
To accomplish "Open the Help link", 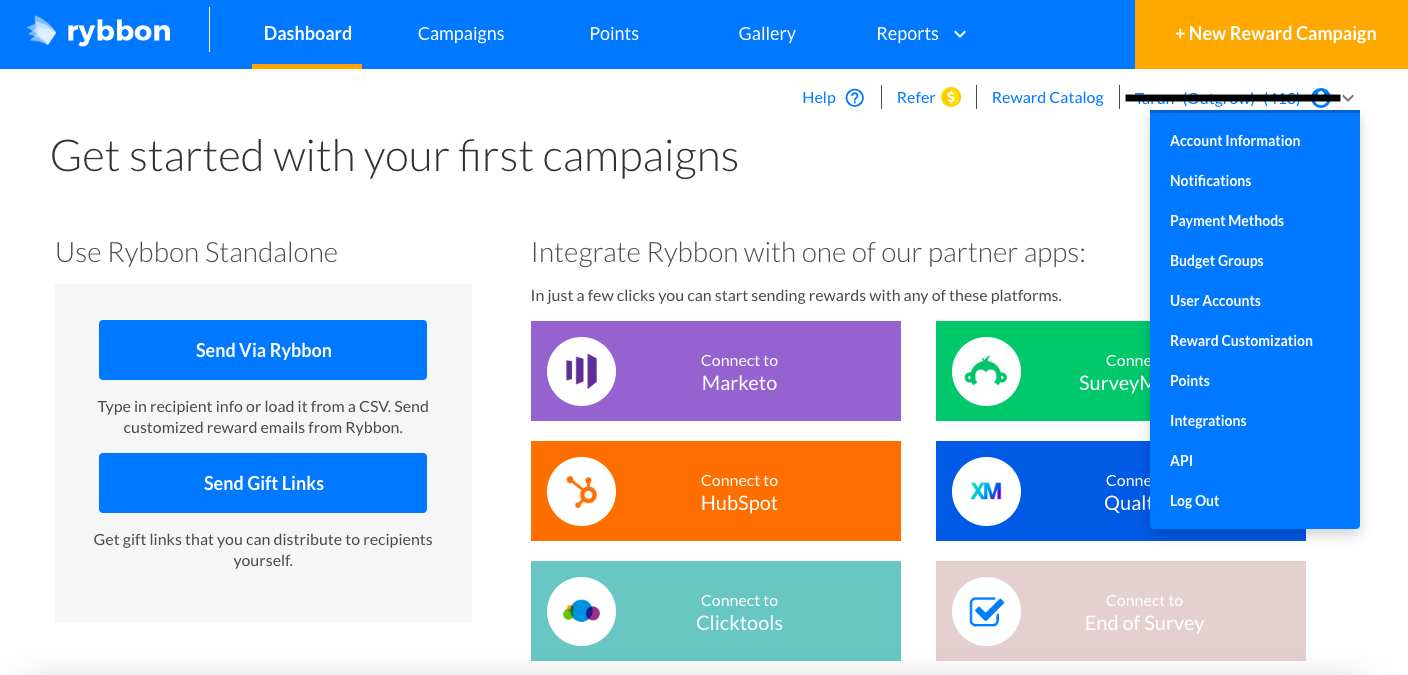I will click(x=819, y=98).
